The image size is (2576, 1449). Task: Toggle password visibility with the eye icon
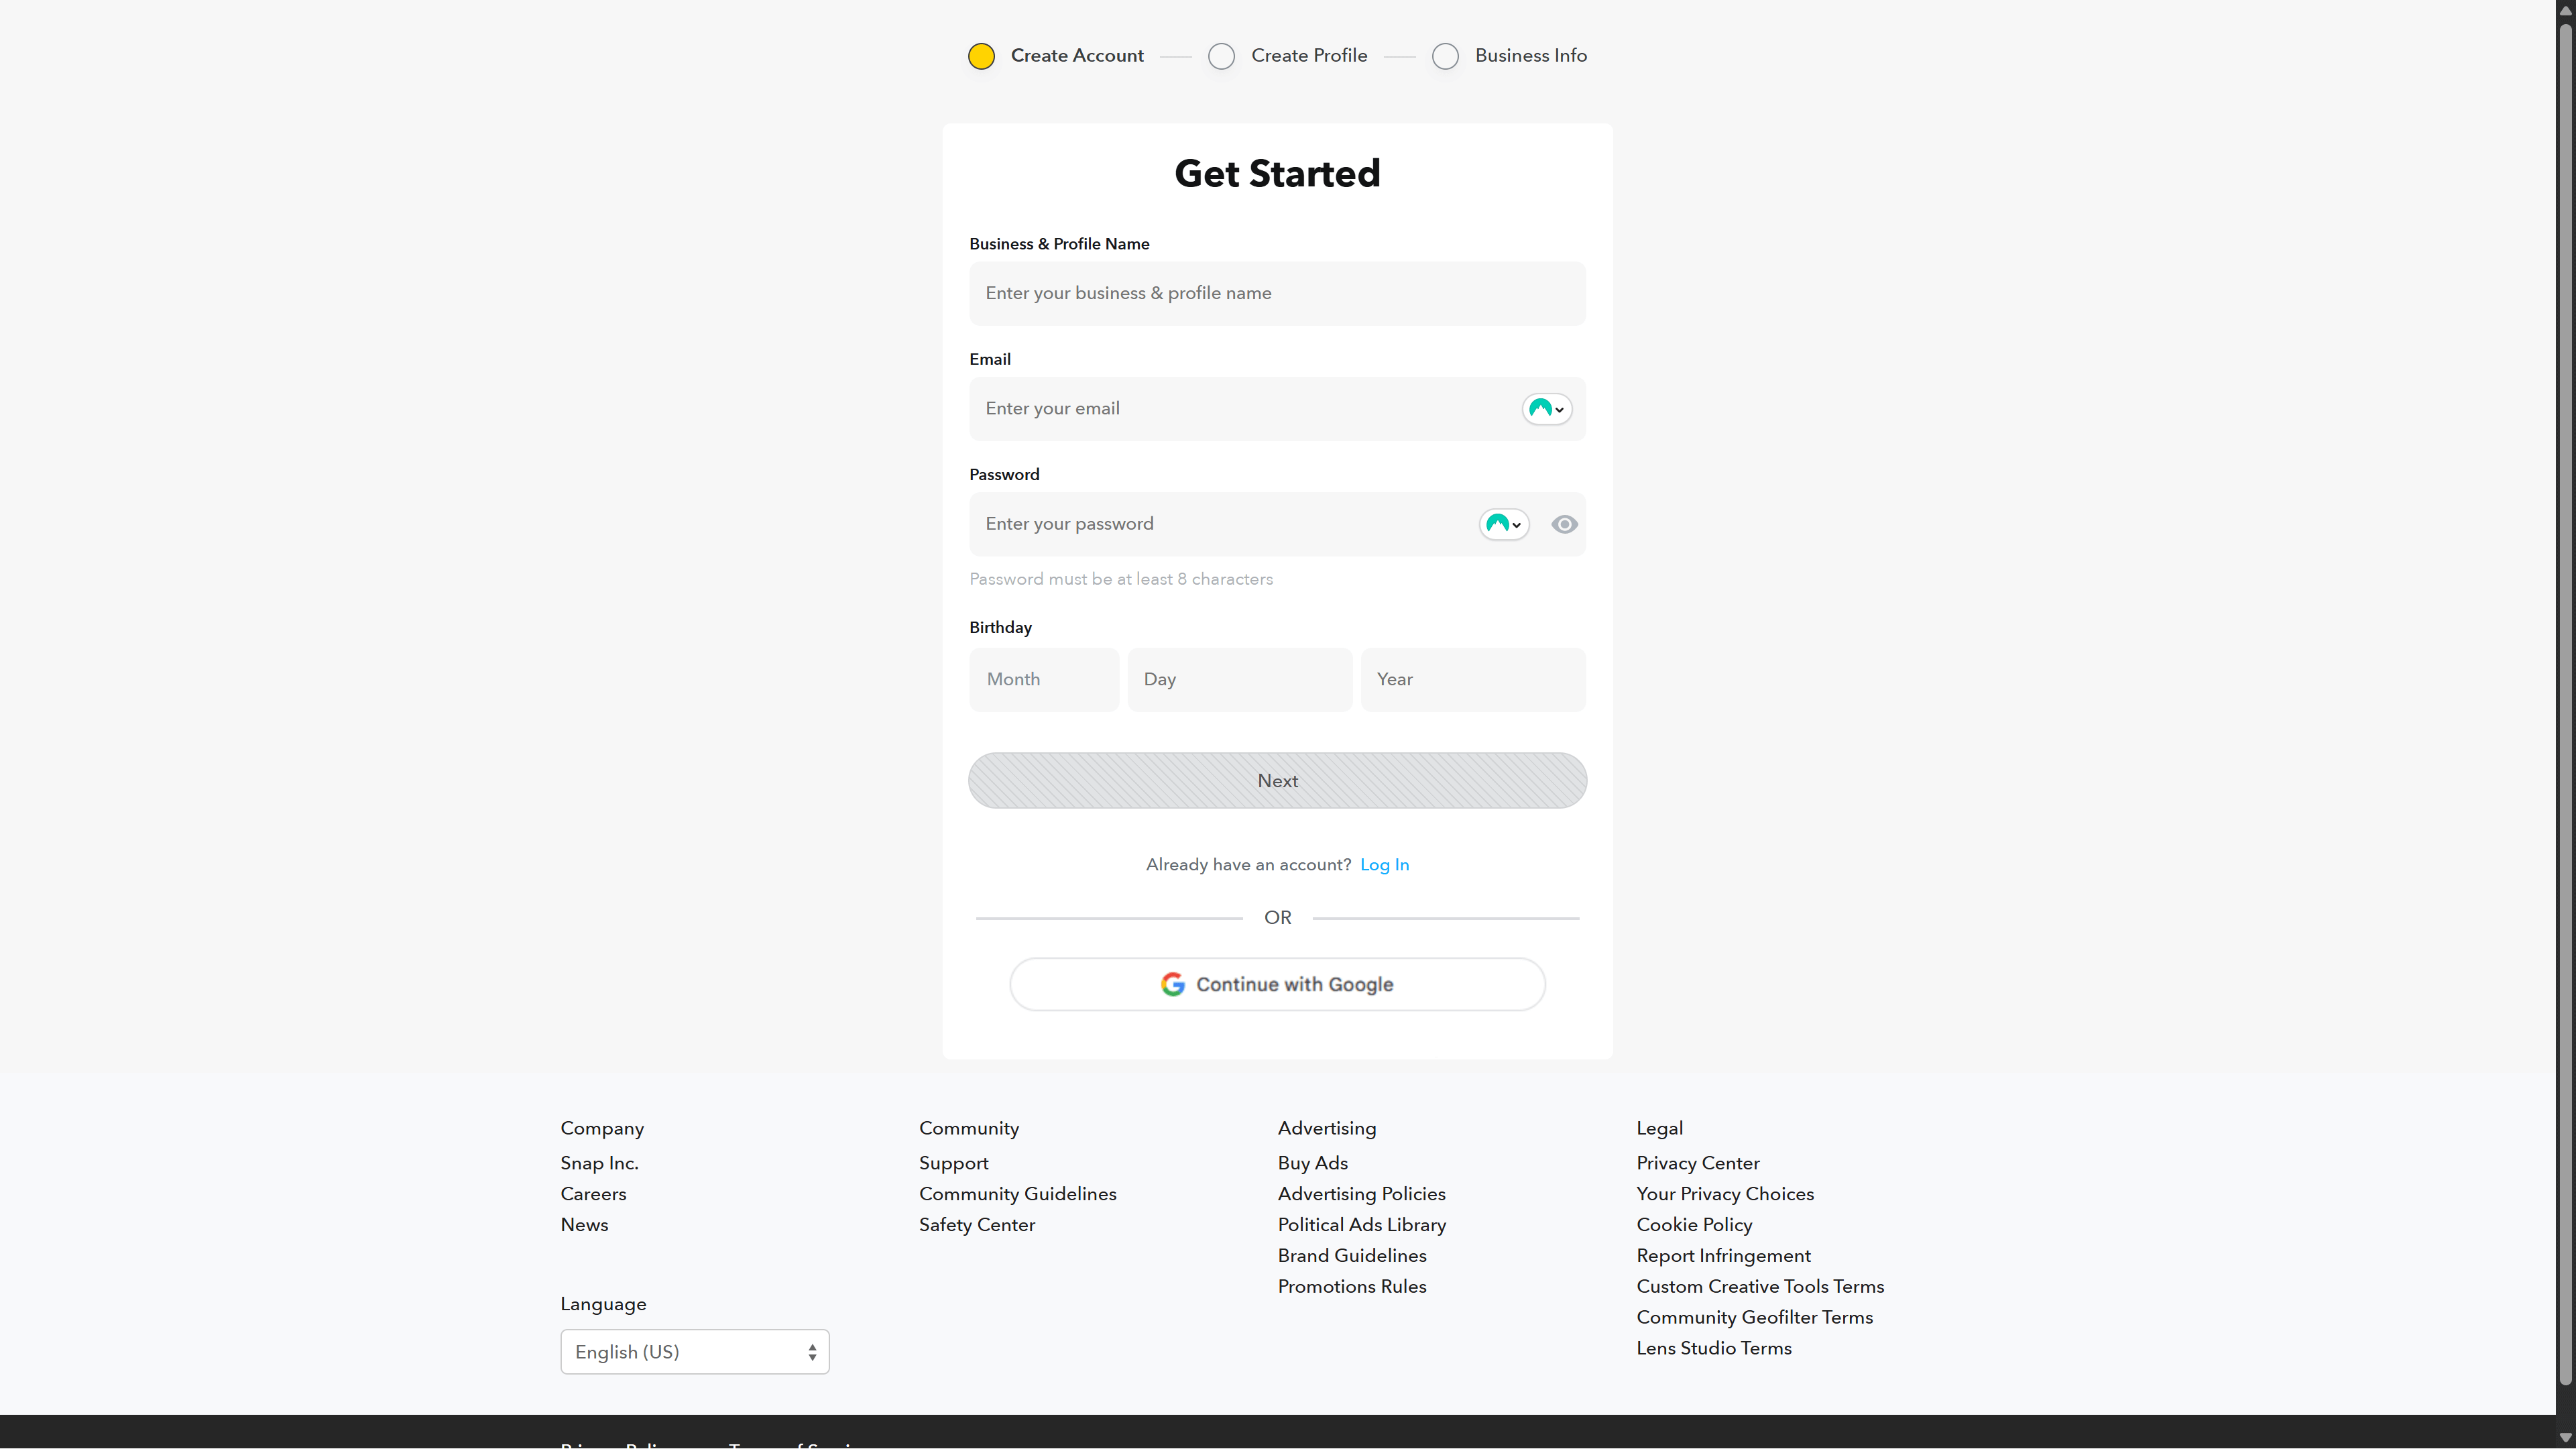(1564, 524)
